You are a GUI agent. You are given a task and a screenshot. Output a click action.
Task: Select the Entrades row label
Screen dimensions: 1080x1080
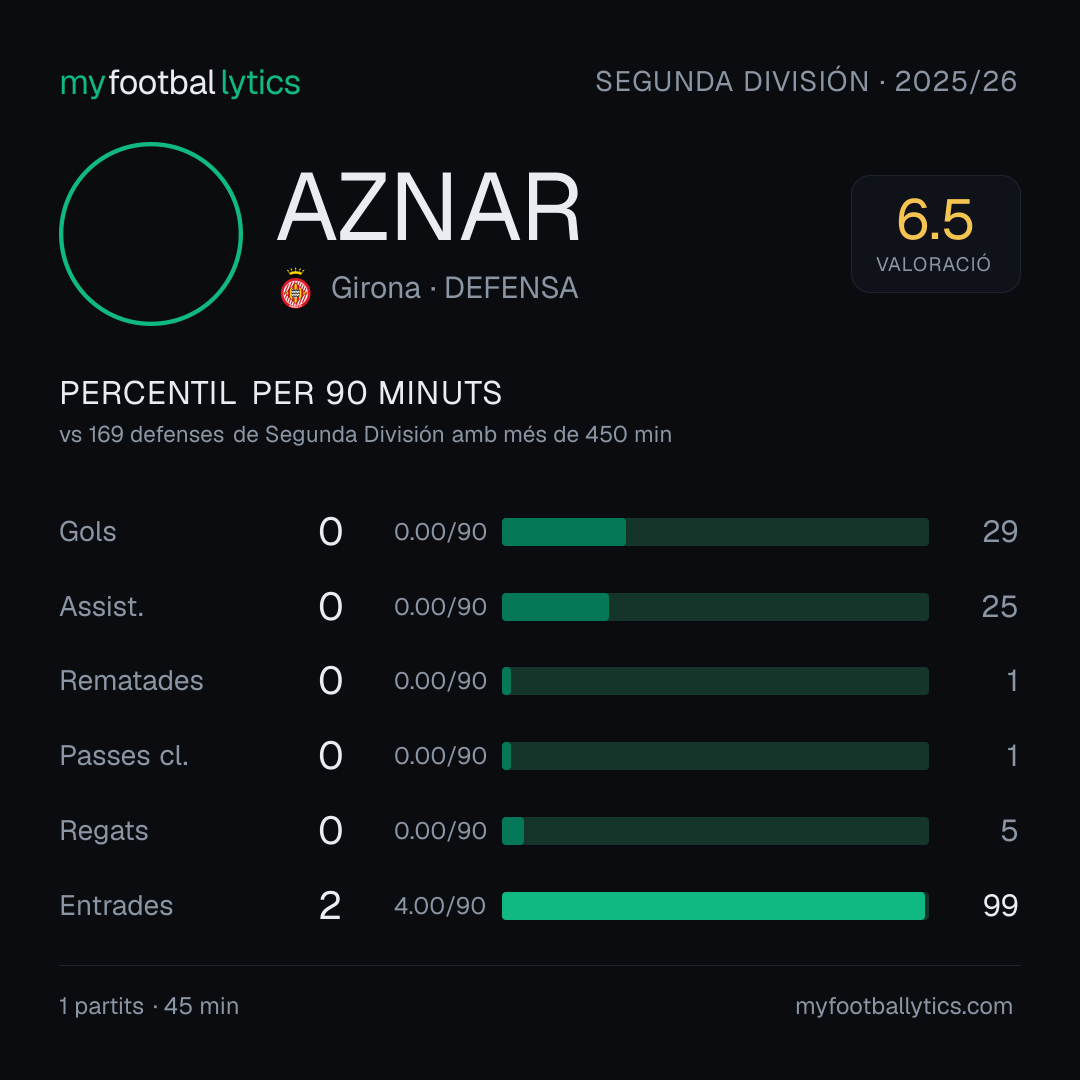tap(116, 906)
